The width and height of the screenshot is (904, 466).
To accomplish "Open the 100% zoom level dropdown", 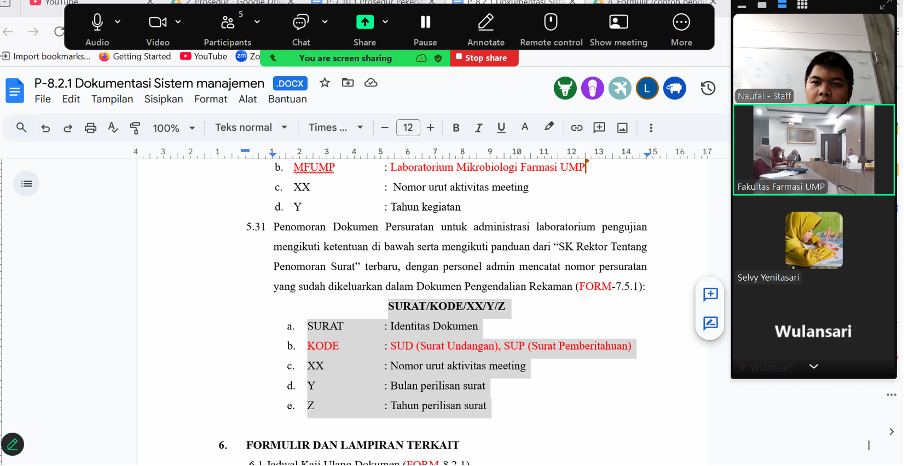I will (x=173, y=128).
